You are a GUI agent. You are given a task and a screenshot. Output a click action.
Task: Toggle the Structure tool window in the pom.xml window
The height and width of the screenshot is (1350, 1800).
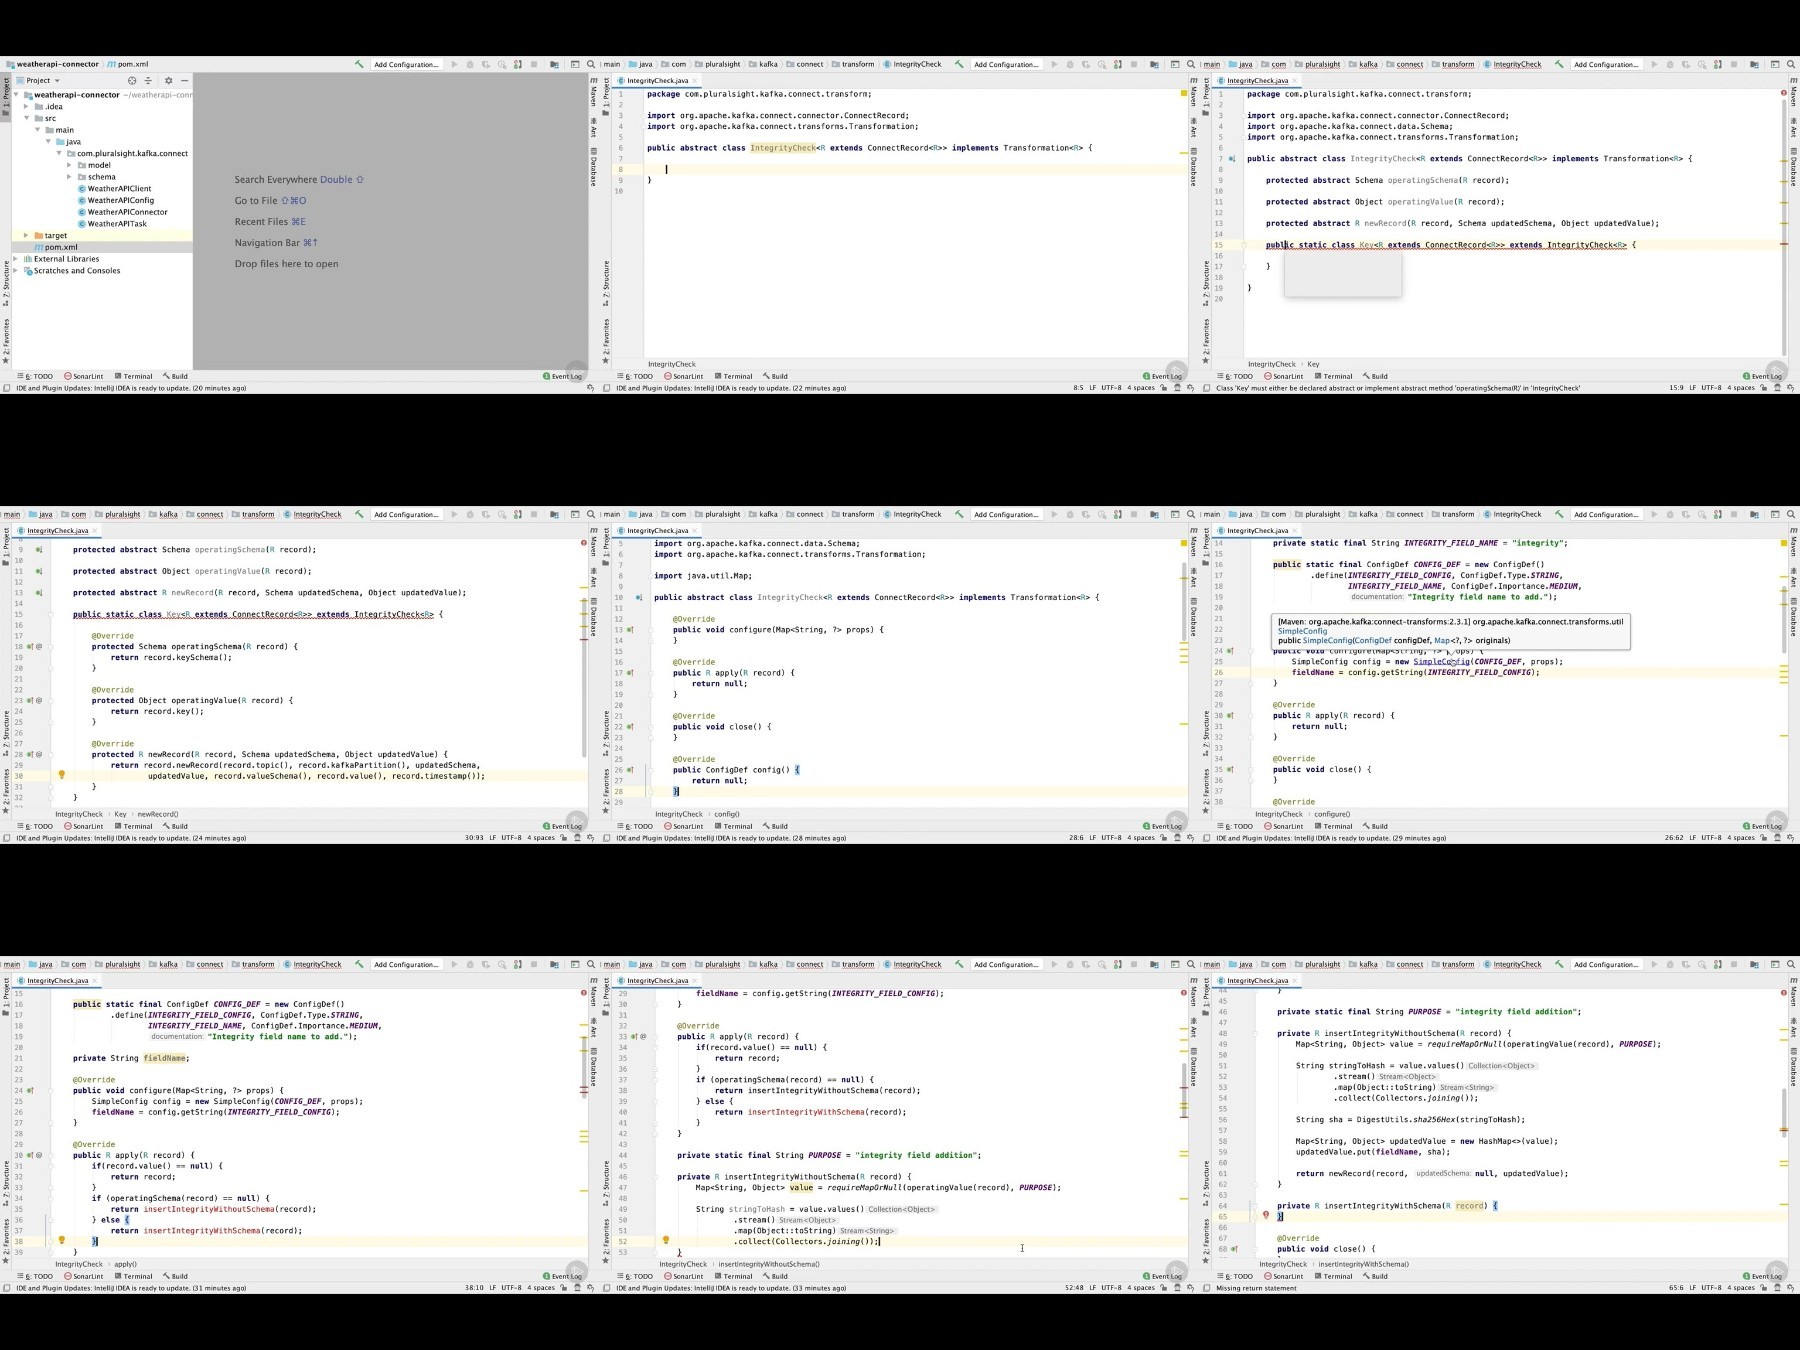click(6, 281)
